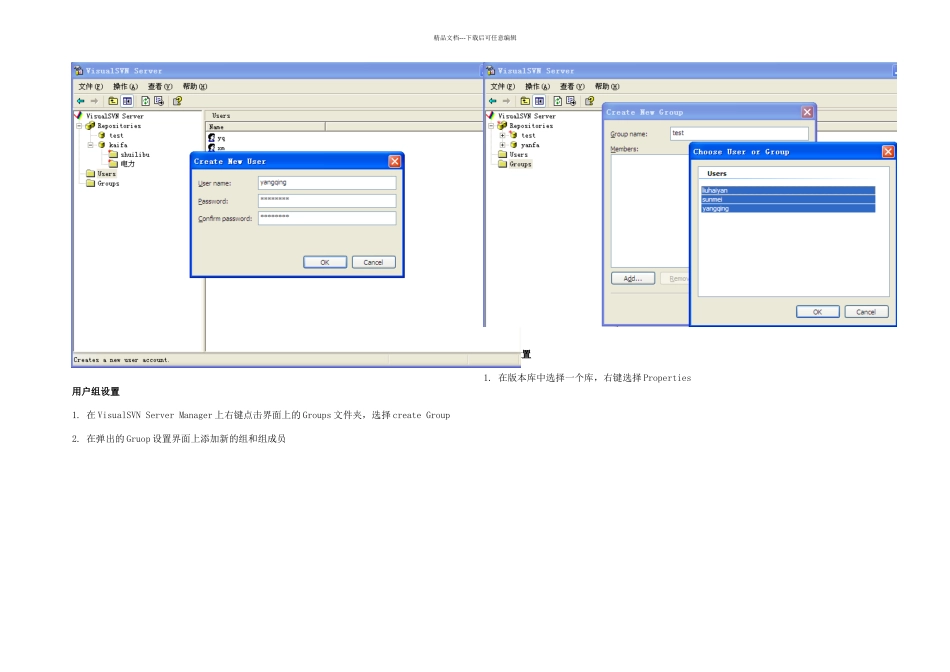Image resolution: width=950 pixels, height=672 pixels.
Task: Open 查看 menu in the Create New Group window
Action: click(x=572, y=87)
